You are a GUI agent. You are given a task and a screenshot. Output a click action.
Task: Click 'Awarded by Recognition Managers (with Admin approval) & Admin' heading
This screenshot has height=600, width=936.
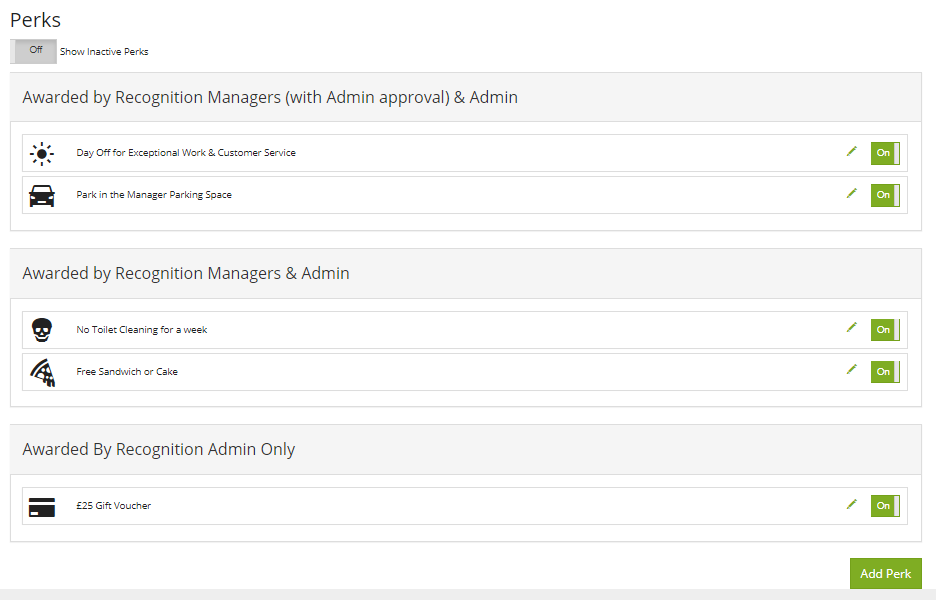tap(270, 97)
